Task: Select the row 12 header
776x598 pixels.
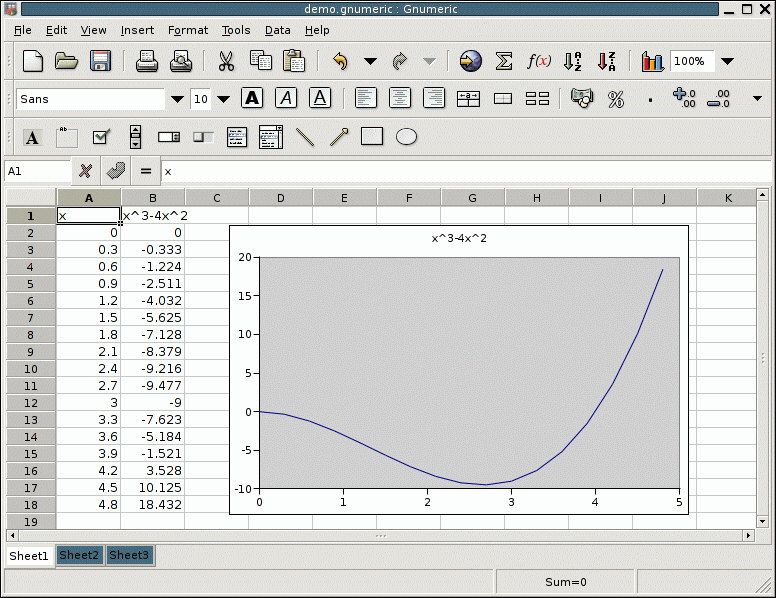Action: coord(31,402)
